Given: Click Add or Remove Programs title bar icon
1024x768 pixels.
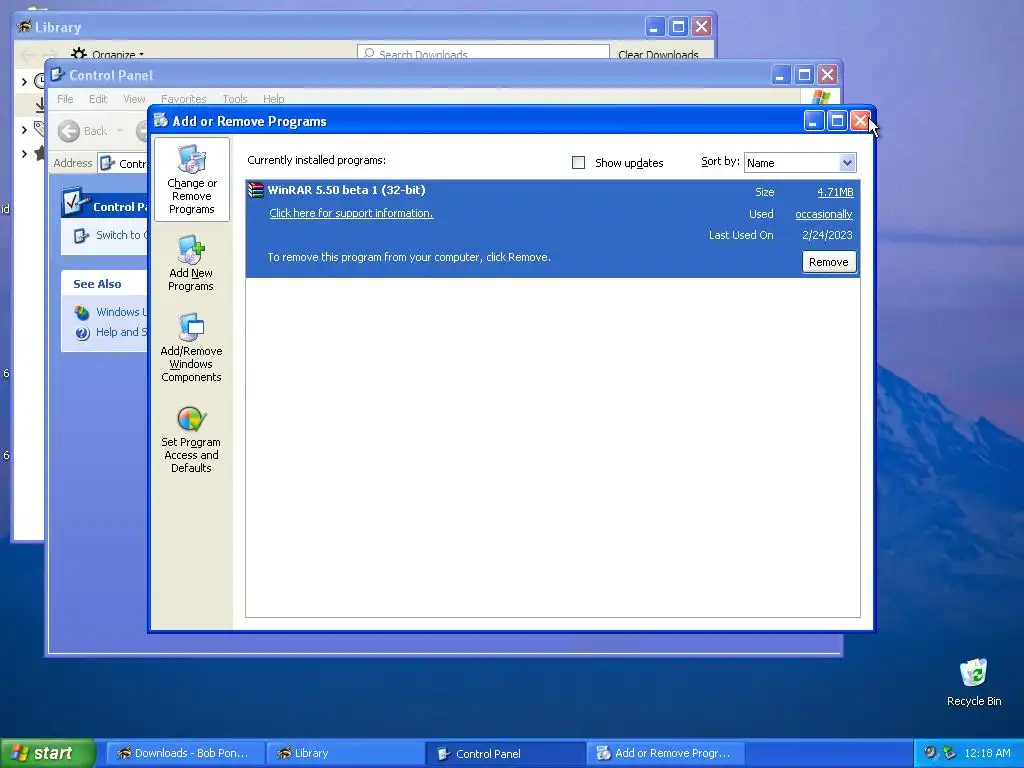Looking at the screenshot, I should coord(161,120).
